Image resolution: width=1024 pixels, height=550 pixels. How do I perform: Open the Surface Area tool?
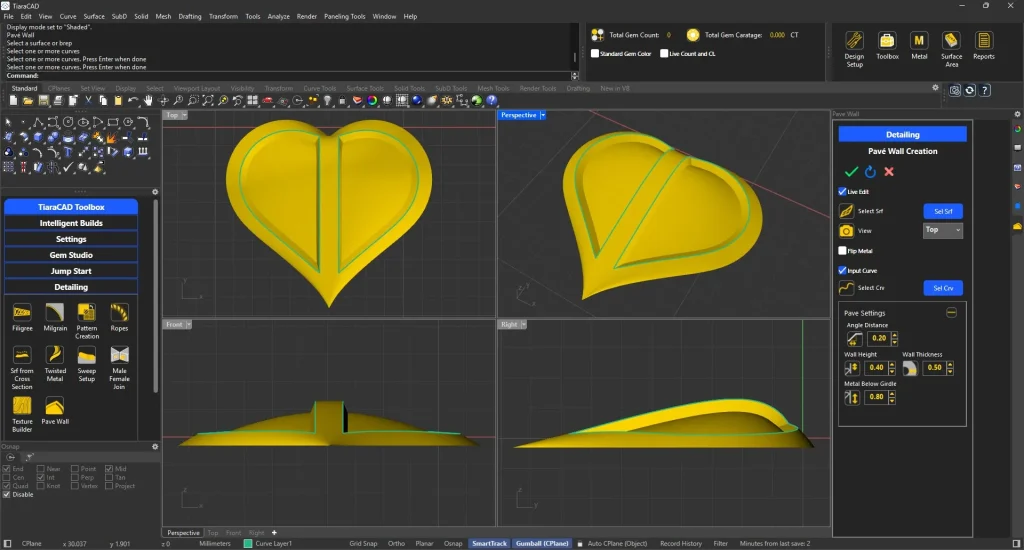pos(951,41)
